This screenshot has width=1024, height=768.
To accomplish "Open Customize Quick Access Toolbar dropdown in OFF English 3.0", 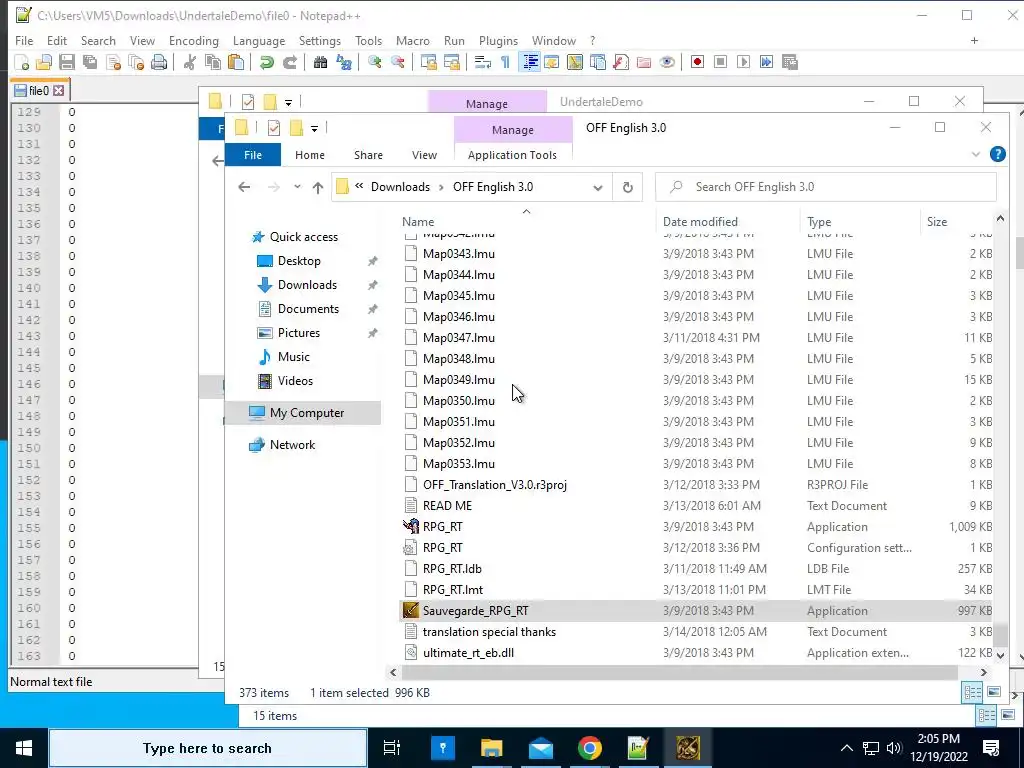I will point(314,128).
